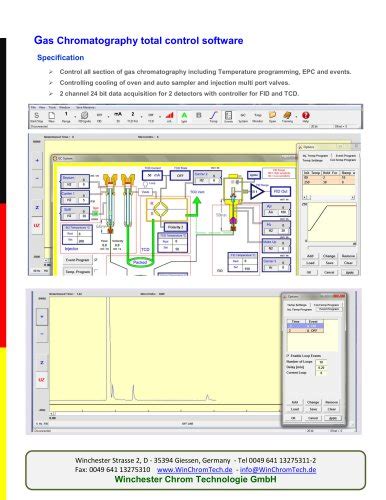This screenshot has width=386, height=500.
Task: Open the dropdown arrow next to TCD Pol
Action: [x=142, y=116]
